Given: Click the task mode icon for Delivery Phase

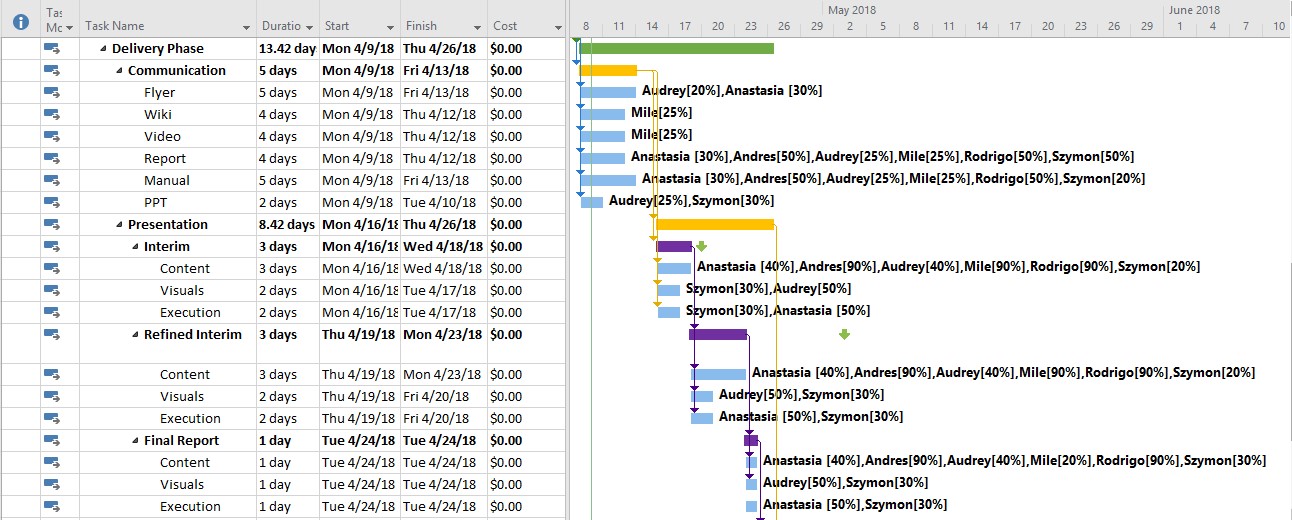Looking at the screenshot, I should point(52,48).
